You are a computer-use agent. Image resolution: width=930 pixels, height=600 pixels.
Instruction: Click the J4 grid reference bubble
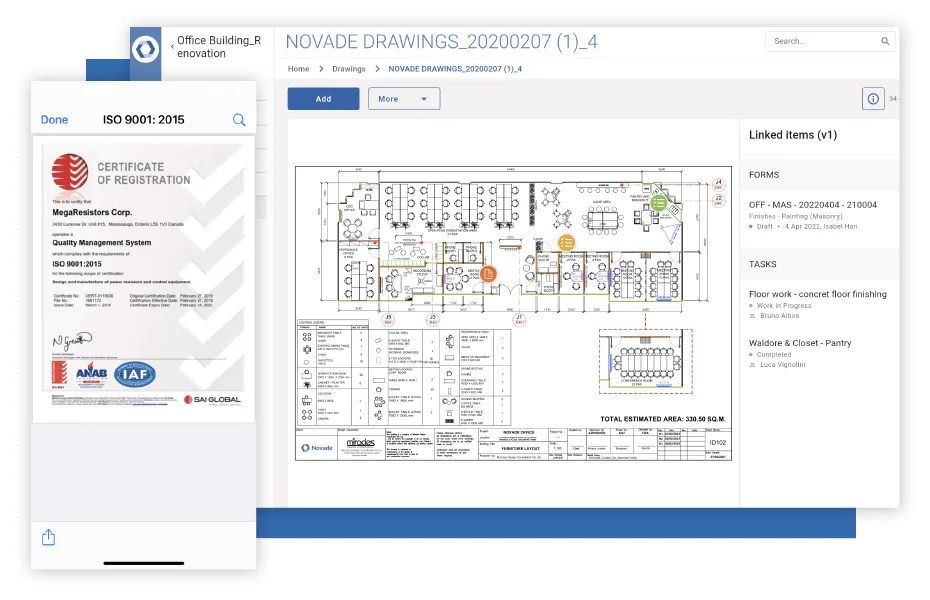point(718,184)
